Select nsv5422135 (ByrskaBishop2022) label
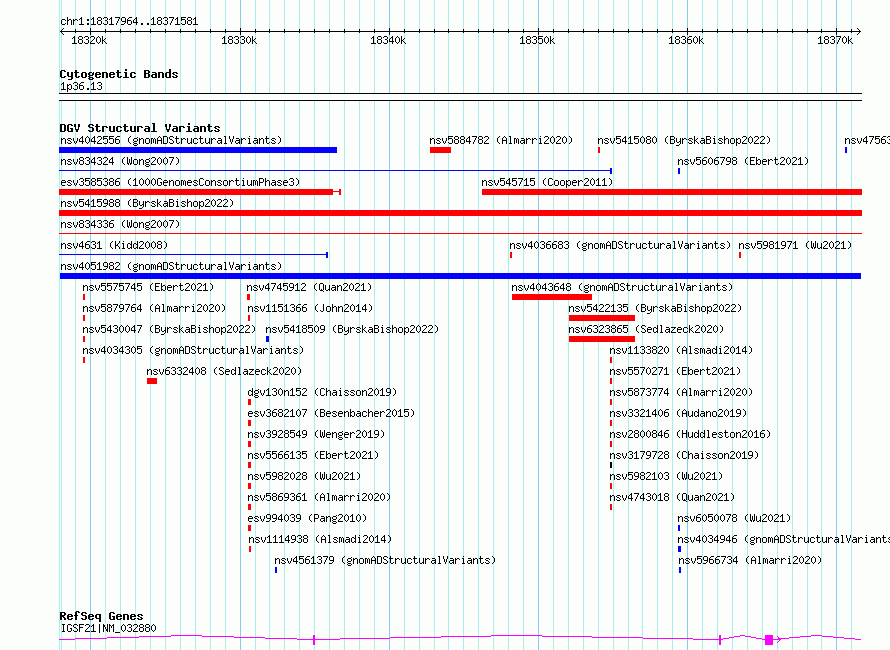Viewport: 890px width, 650px height. point(655,308)
